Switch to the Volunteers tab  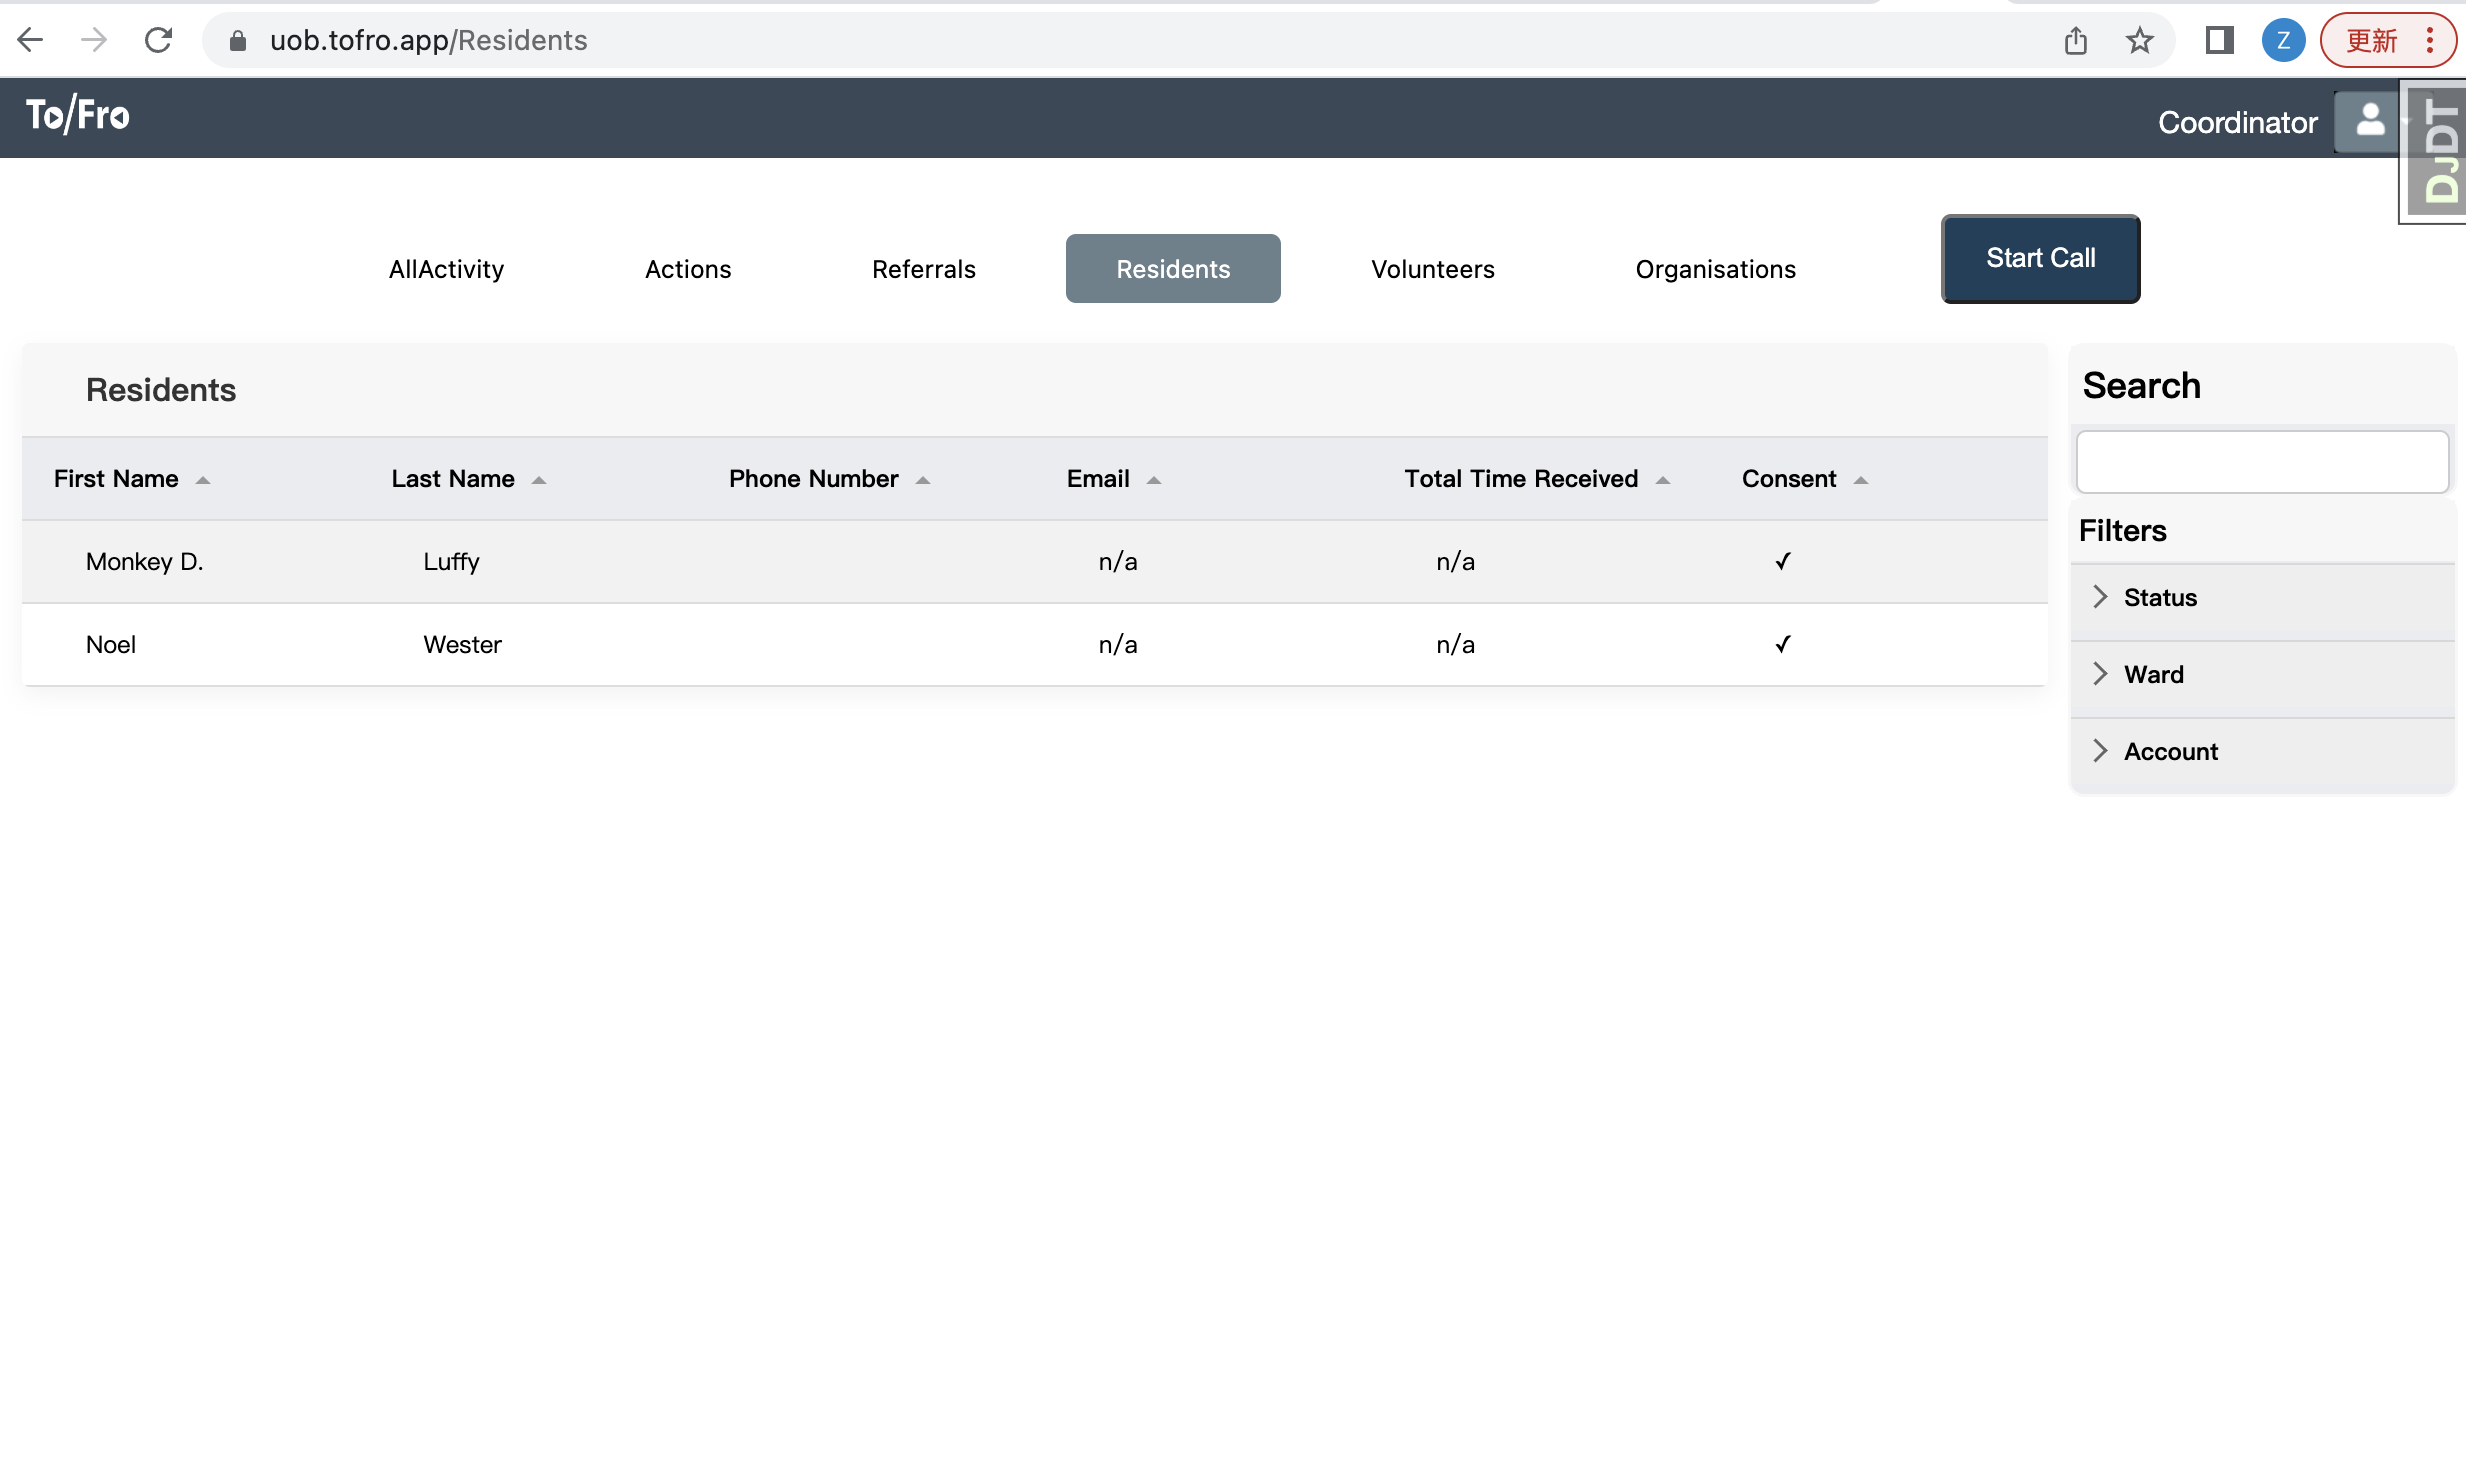click(1431, 268)
